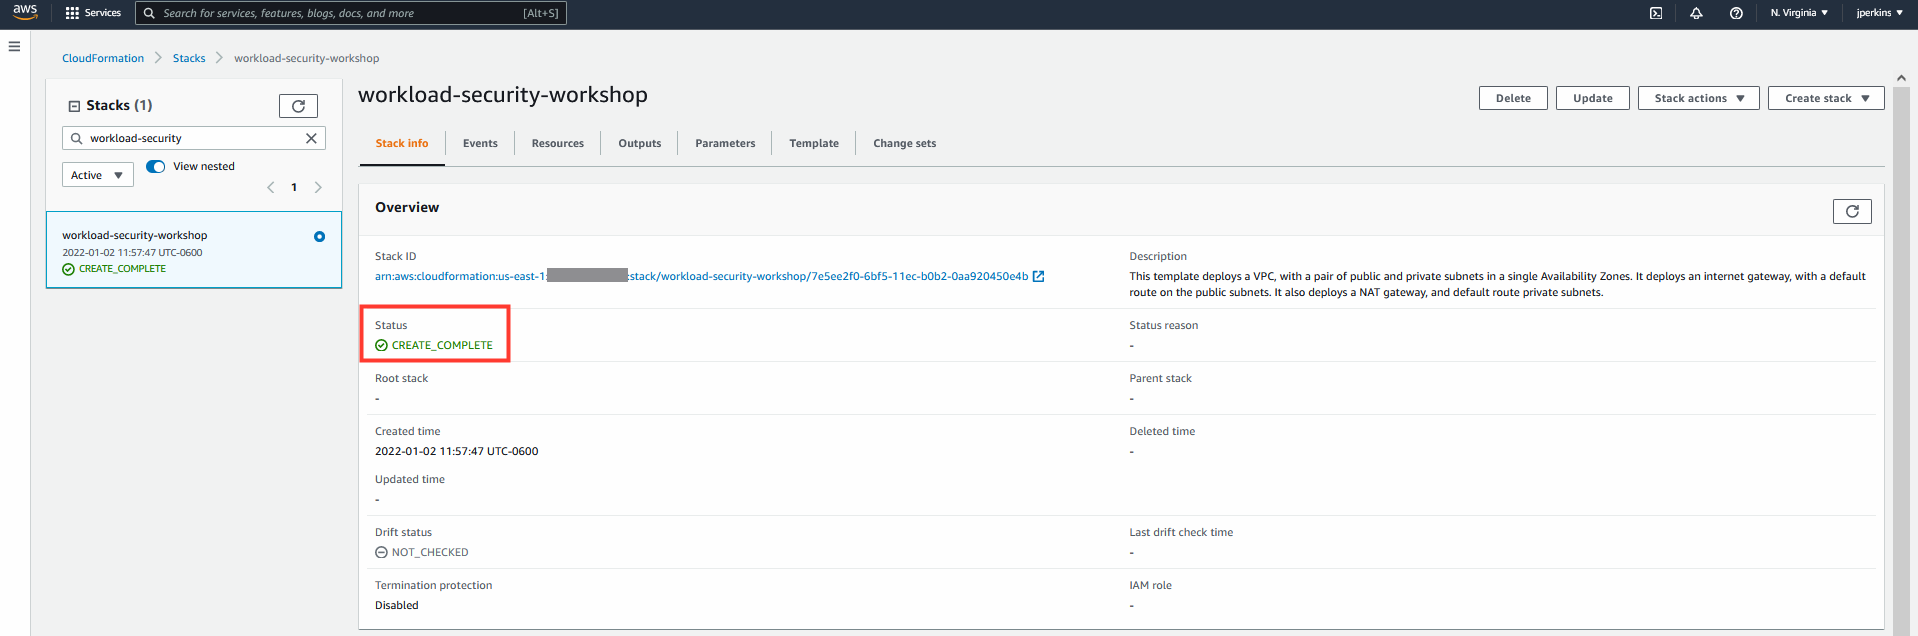Select the workload-security-workshop radio button
The image size is (1918, 636).
(319, 237)
